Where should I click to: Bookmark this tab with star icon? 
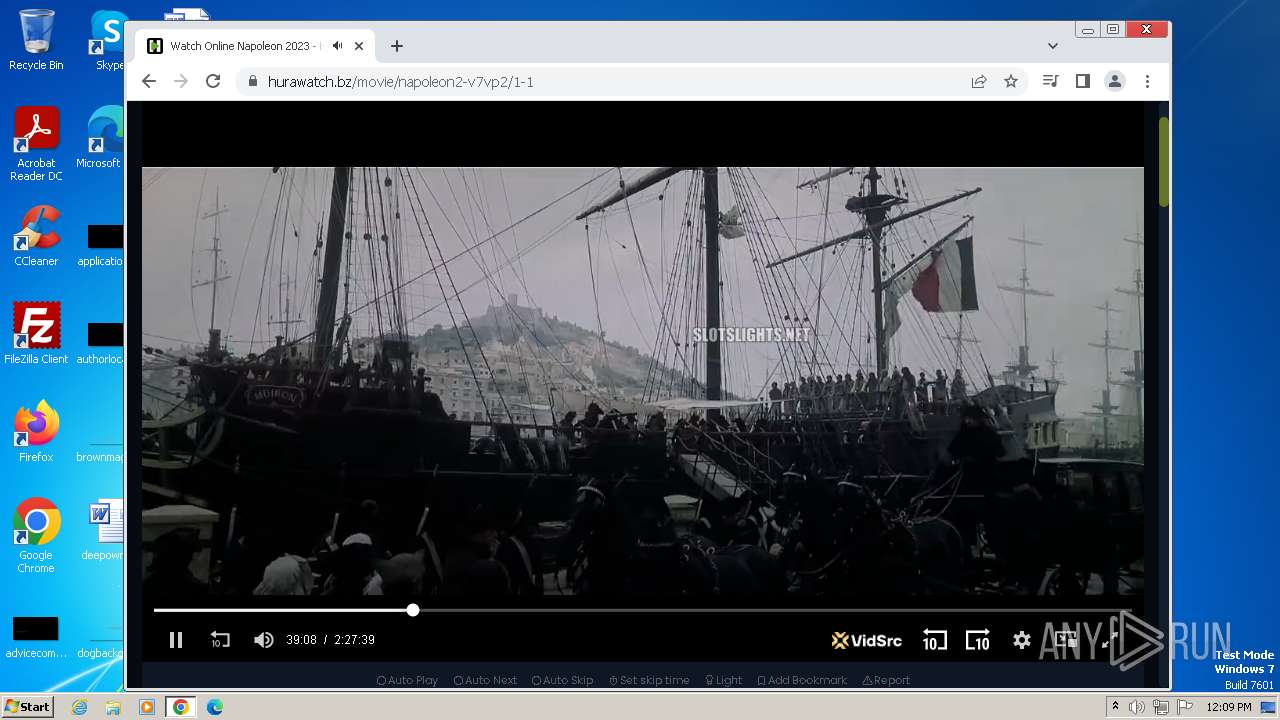point(1011,81)
